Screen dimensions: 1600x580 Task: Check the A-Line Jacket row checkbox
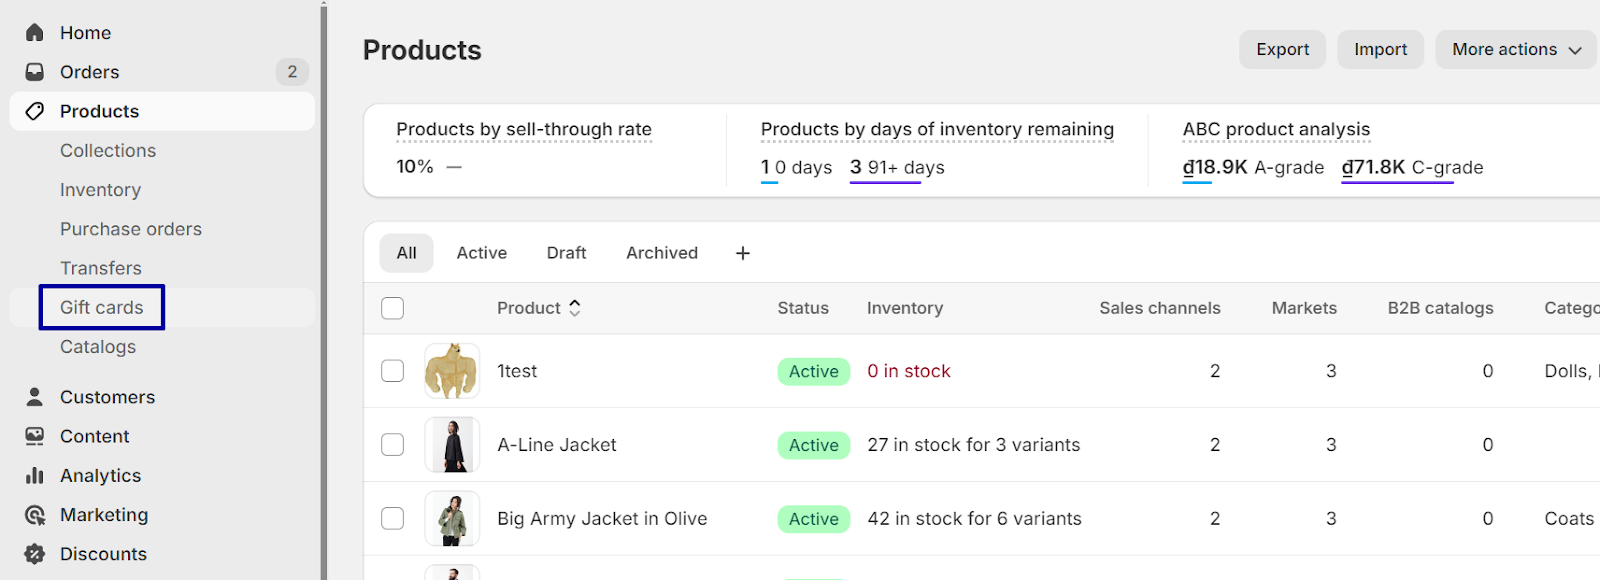coord(393,445)
